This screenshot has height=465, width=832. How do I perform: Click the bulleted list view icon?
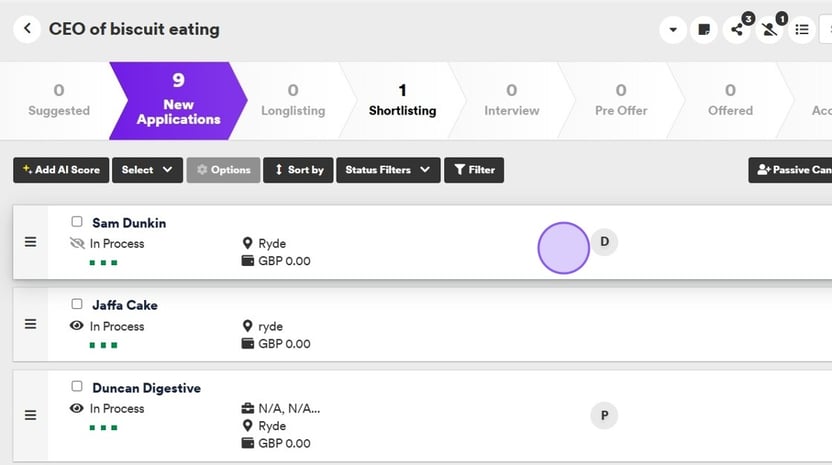coord(801,30)
